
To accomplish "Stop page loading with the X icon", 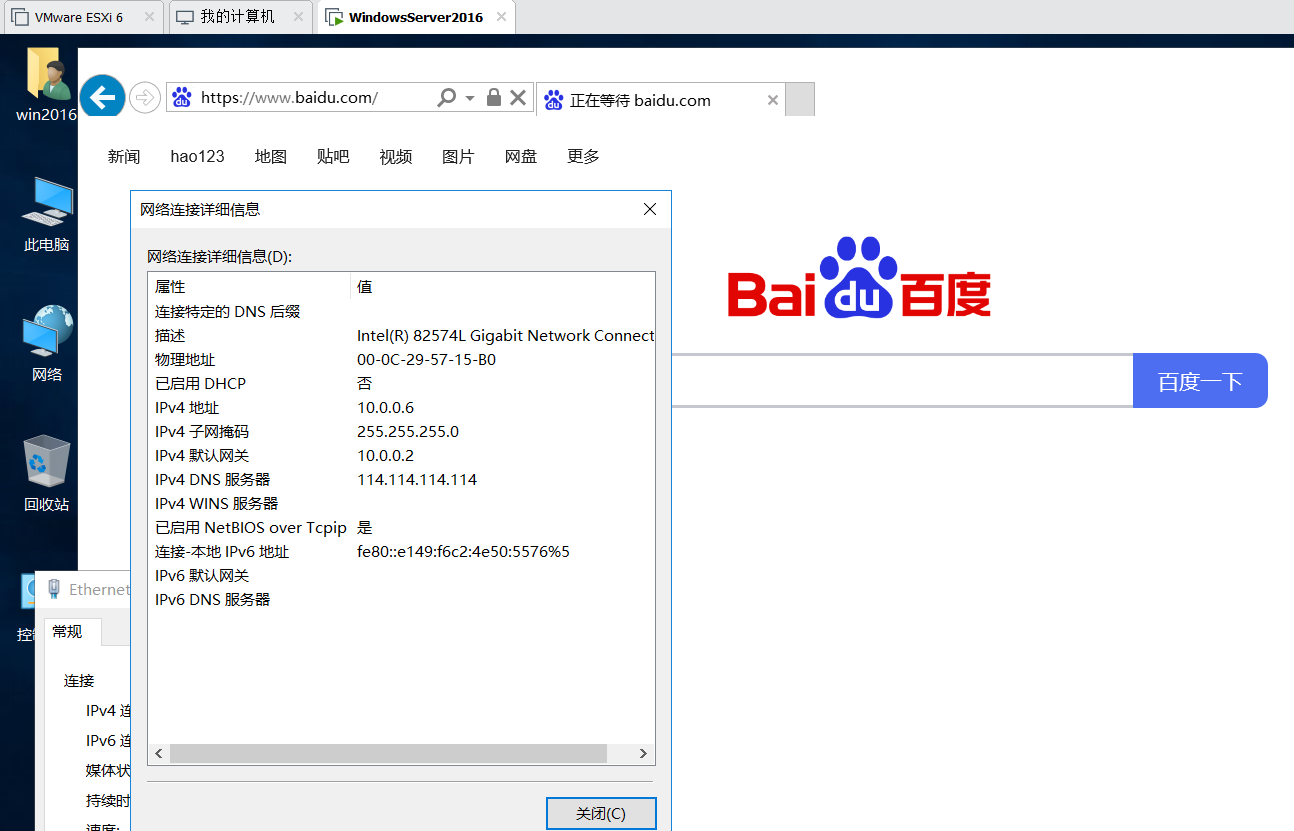I will click(x=518, y=97).
